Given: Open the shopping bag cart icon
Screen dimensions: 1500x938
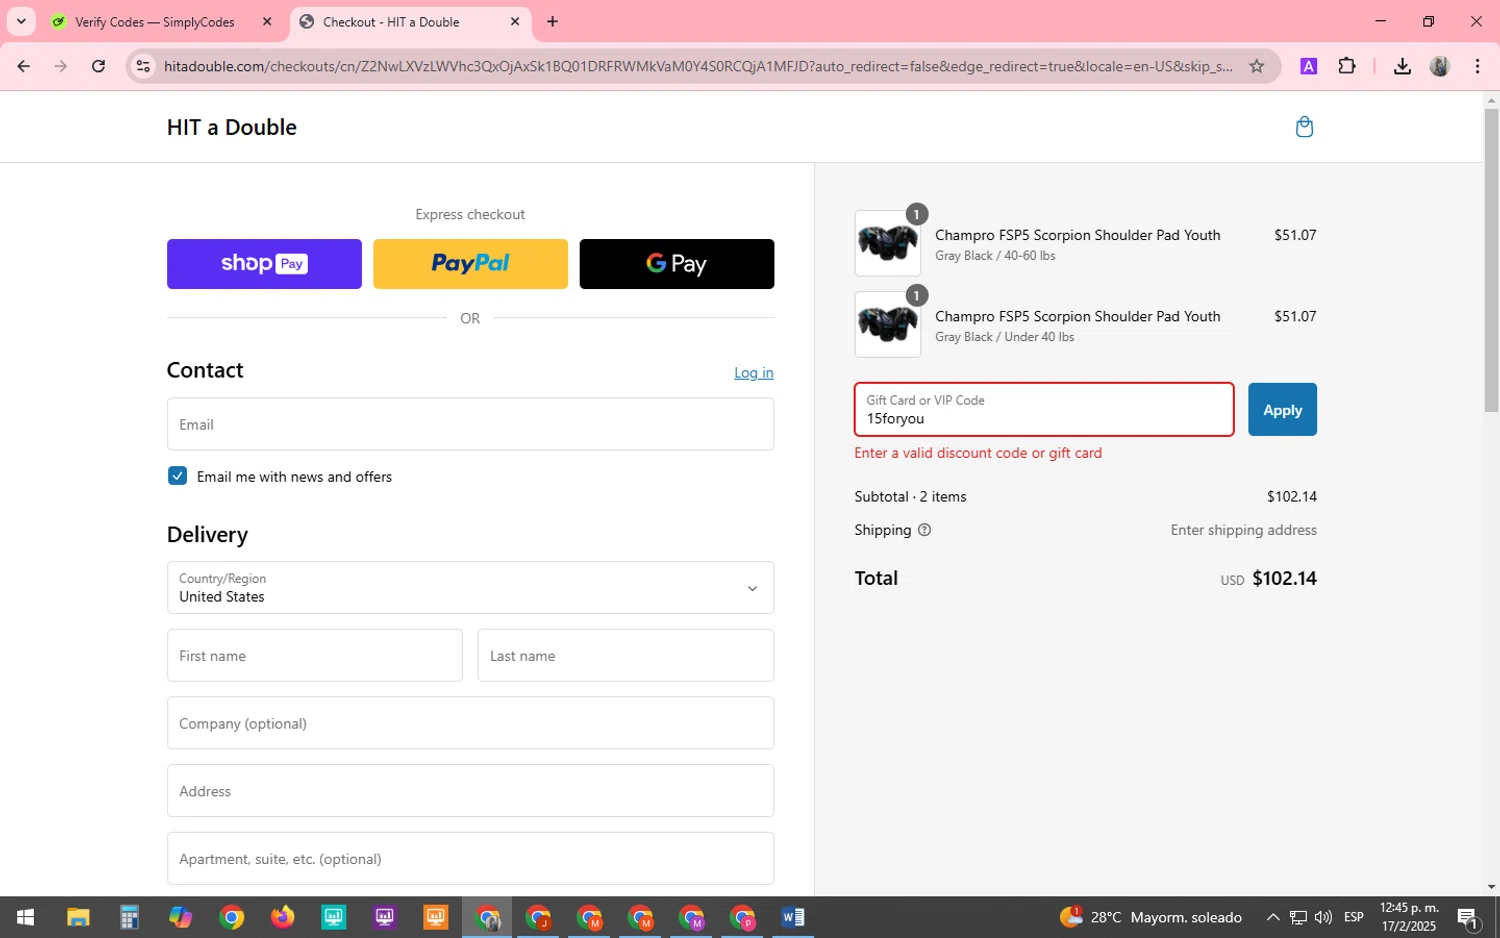Looking at the screenshot, I should (1304, 127).
